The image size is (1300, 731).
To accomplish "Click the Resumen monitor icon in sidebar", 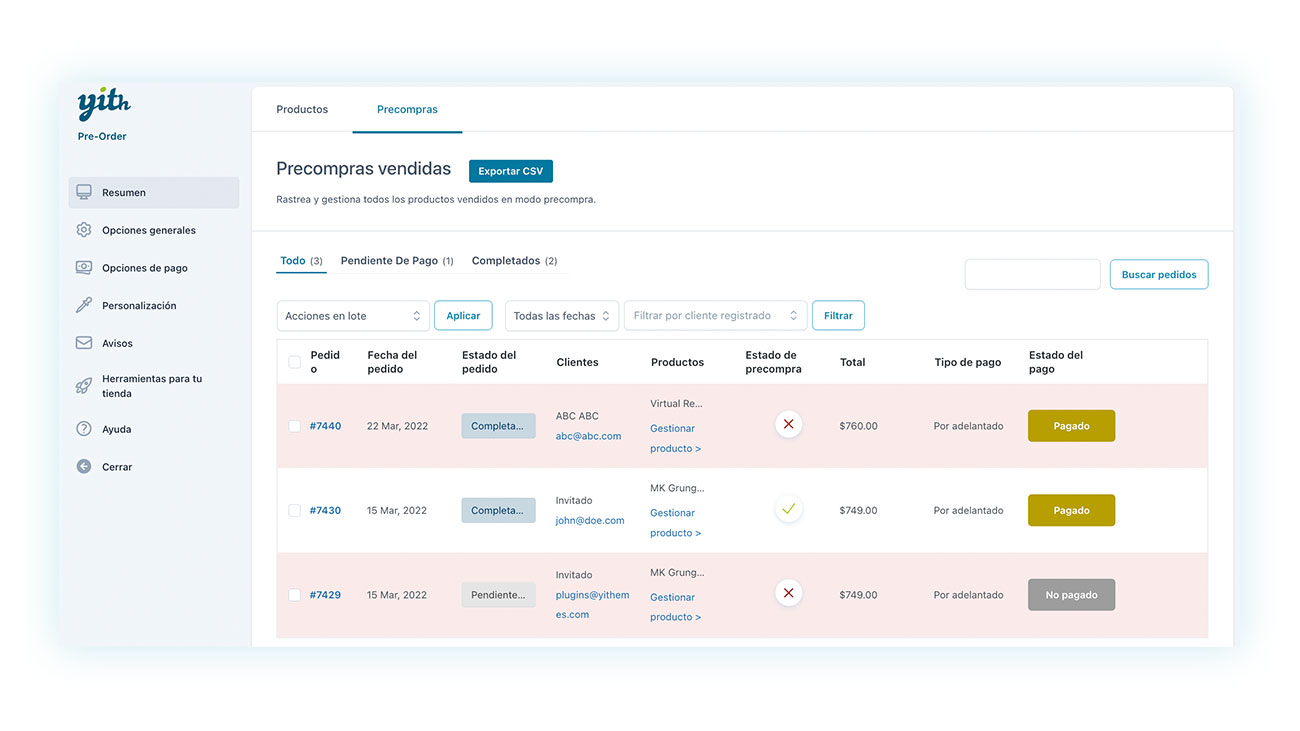I will (84, 192).
